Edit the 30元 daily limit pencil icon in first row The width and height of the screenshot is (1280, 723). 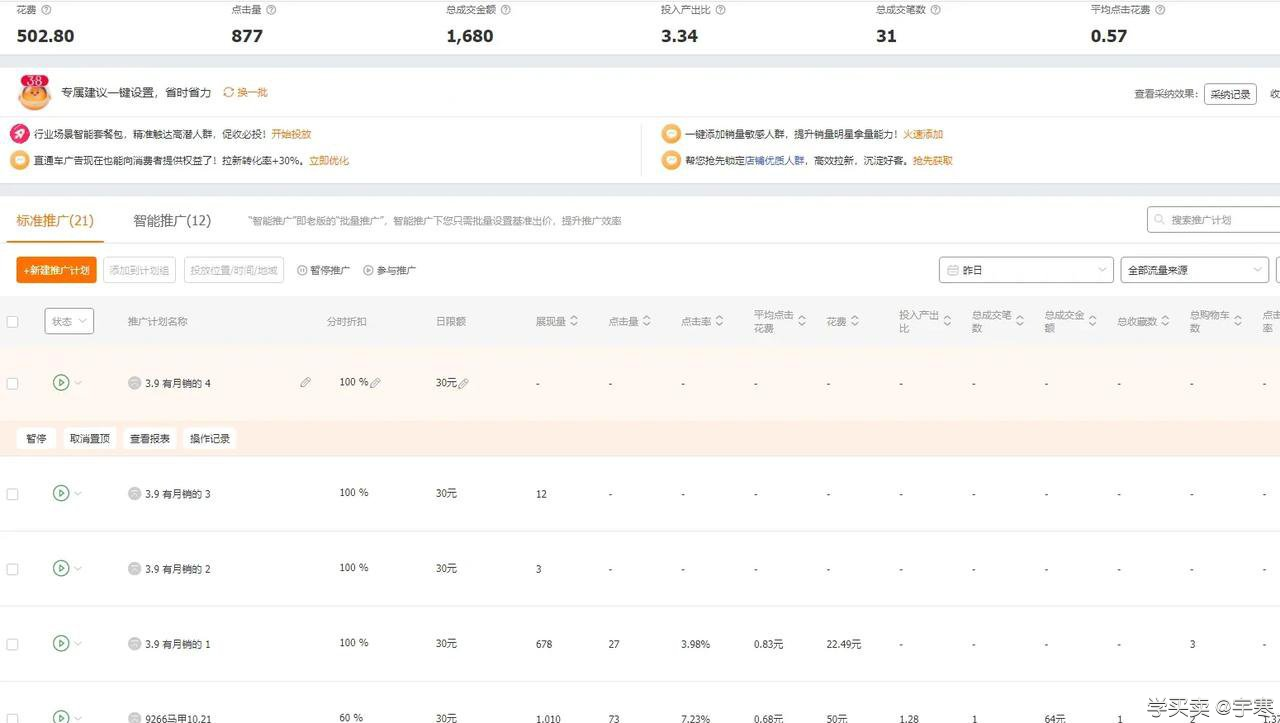[x=463, y=383]
